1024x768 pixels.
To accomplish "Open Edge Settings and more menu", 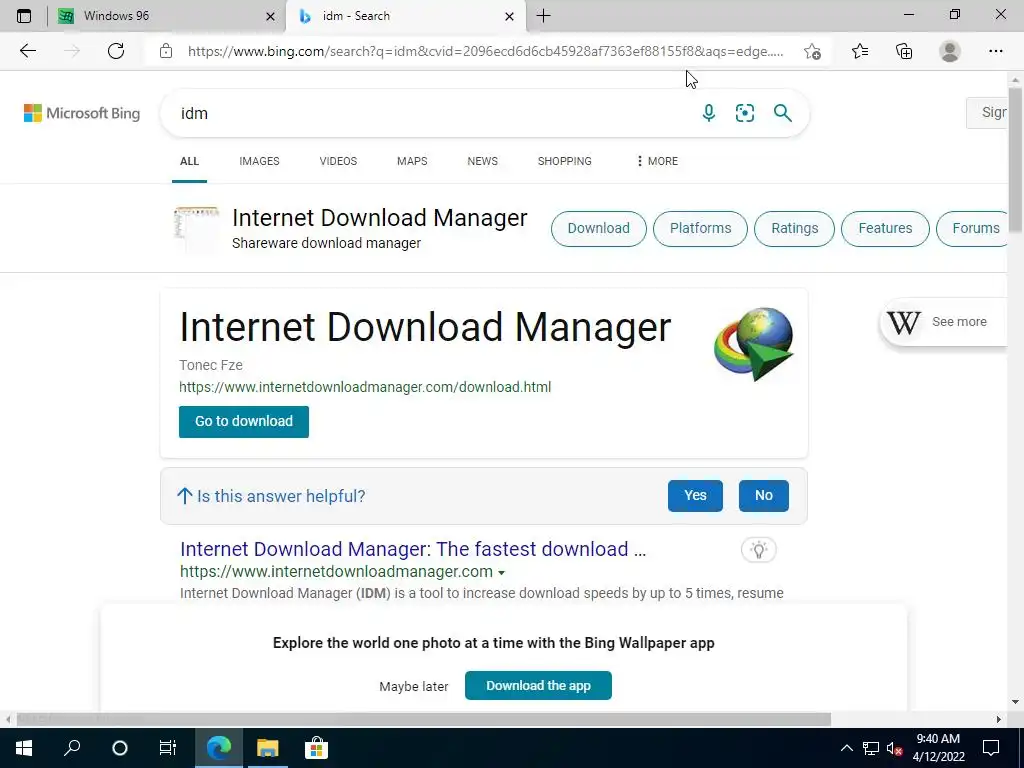I will 995,51.
